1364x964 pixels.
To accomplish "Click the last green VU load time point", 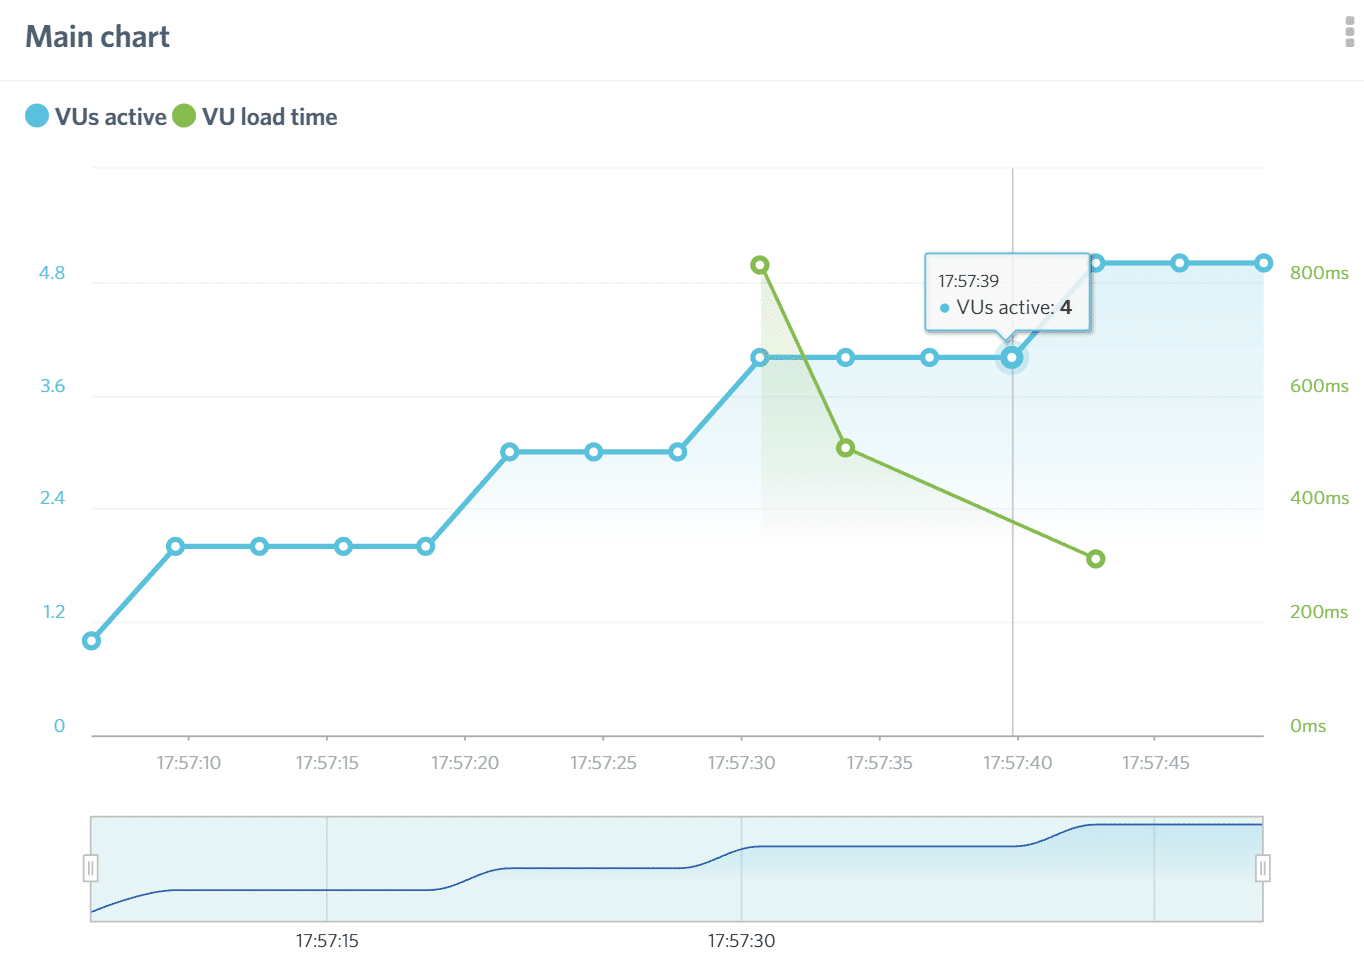I will click(1096, 559).
